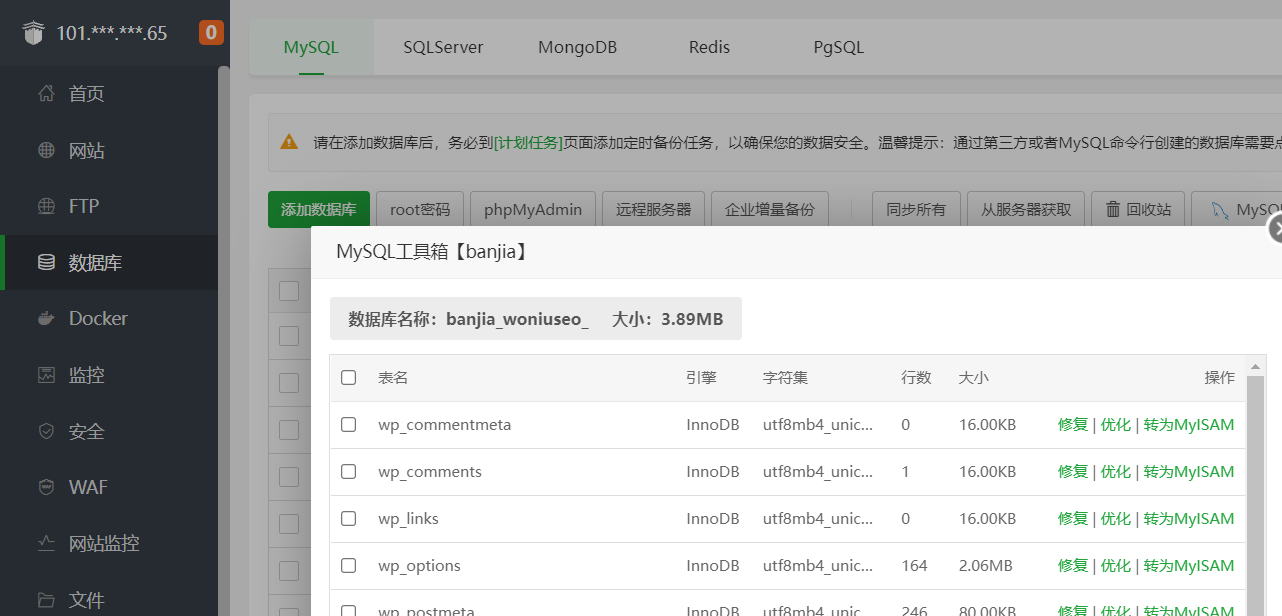Screen dimensions: 1282x616
Task: Close the MySQL工具箱 dialog
Action: click(x=1275, y=229)
